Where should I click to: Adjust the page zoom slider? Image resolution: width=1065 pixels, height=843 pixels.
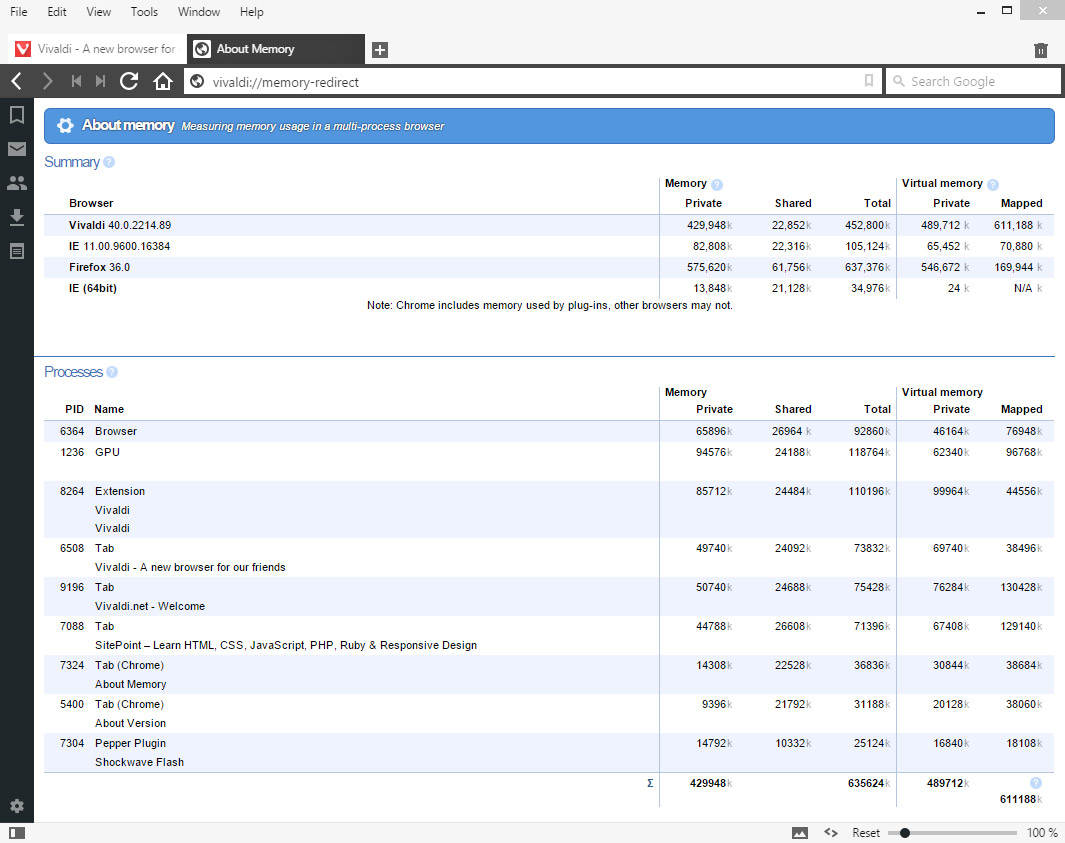pos(905,833)
